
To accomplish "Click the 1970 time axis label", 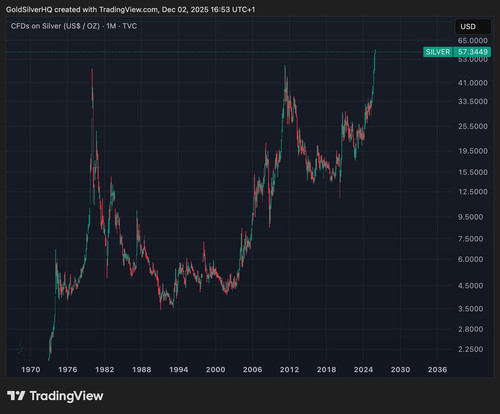I will point(31,369).
